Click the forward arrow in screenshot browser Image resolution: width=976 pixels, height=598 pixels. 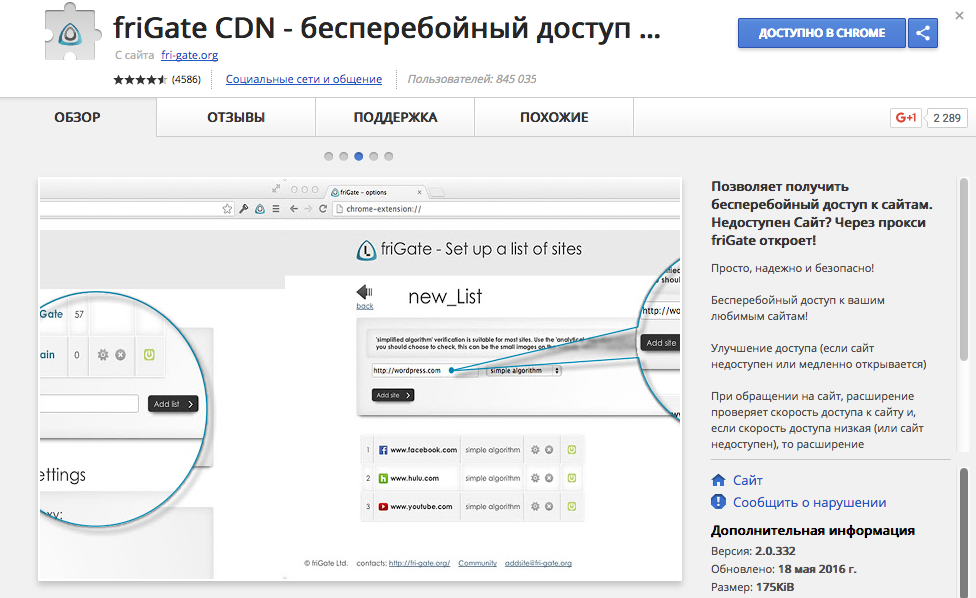coord(308,209)
